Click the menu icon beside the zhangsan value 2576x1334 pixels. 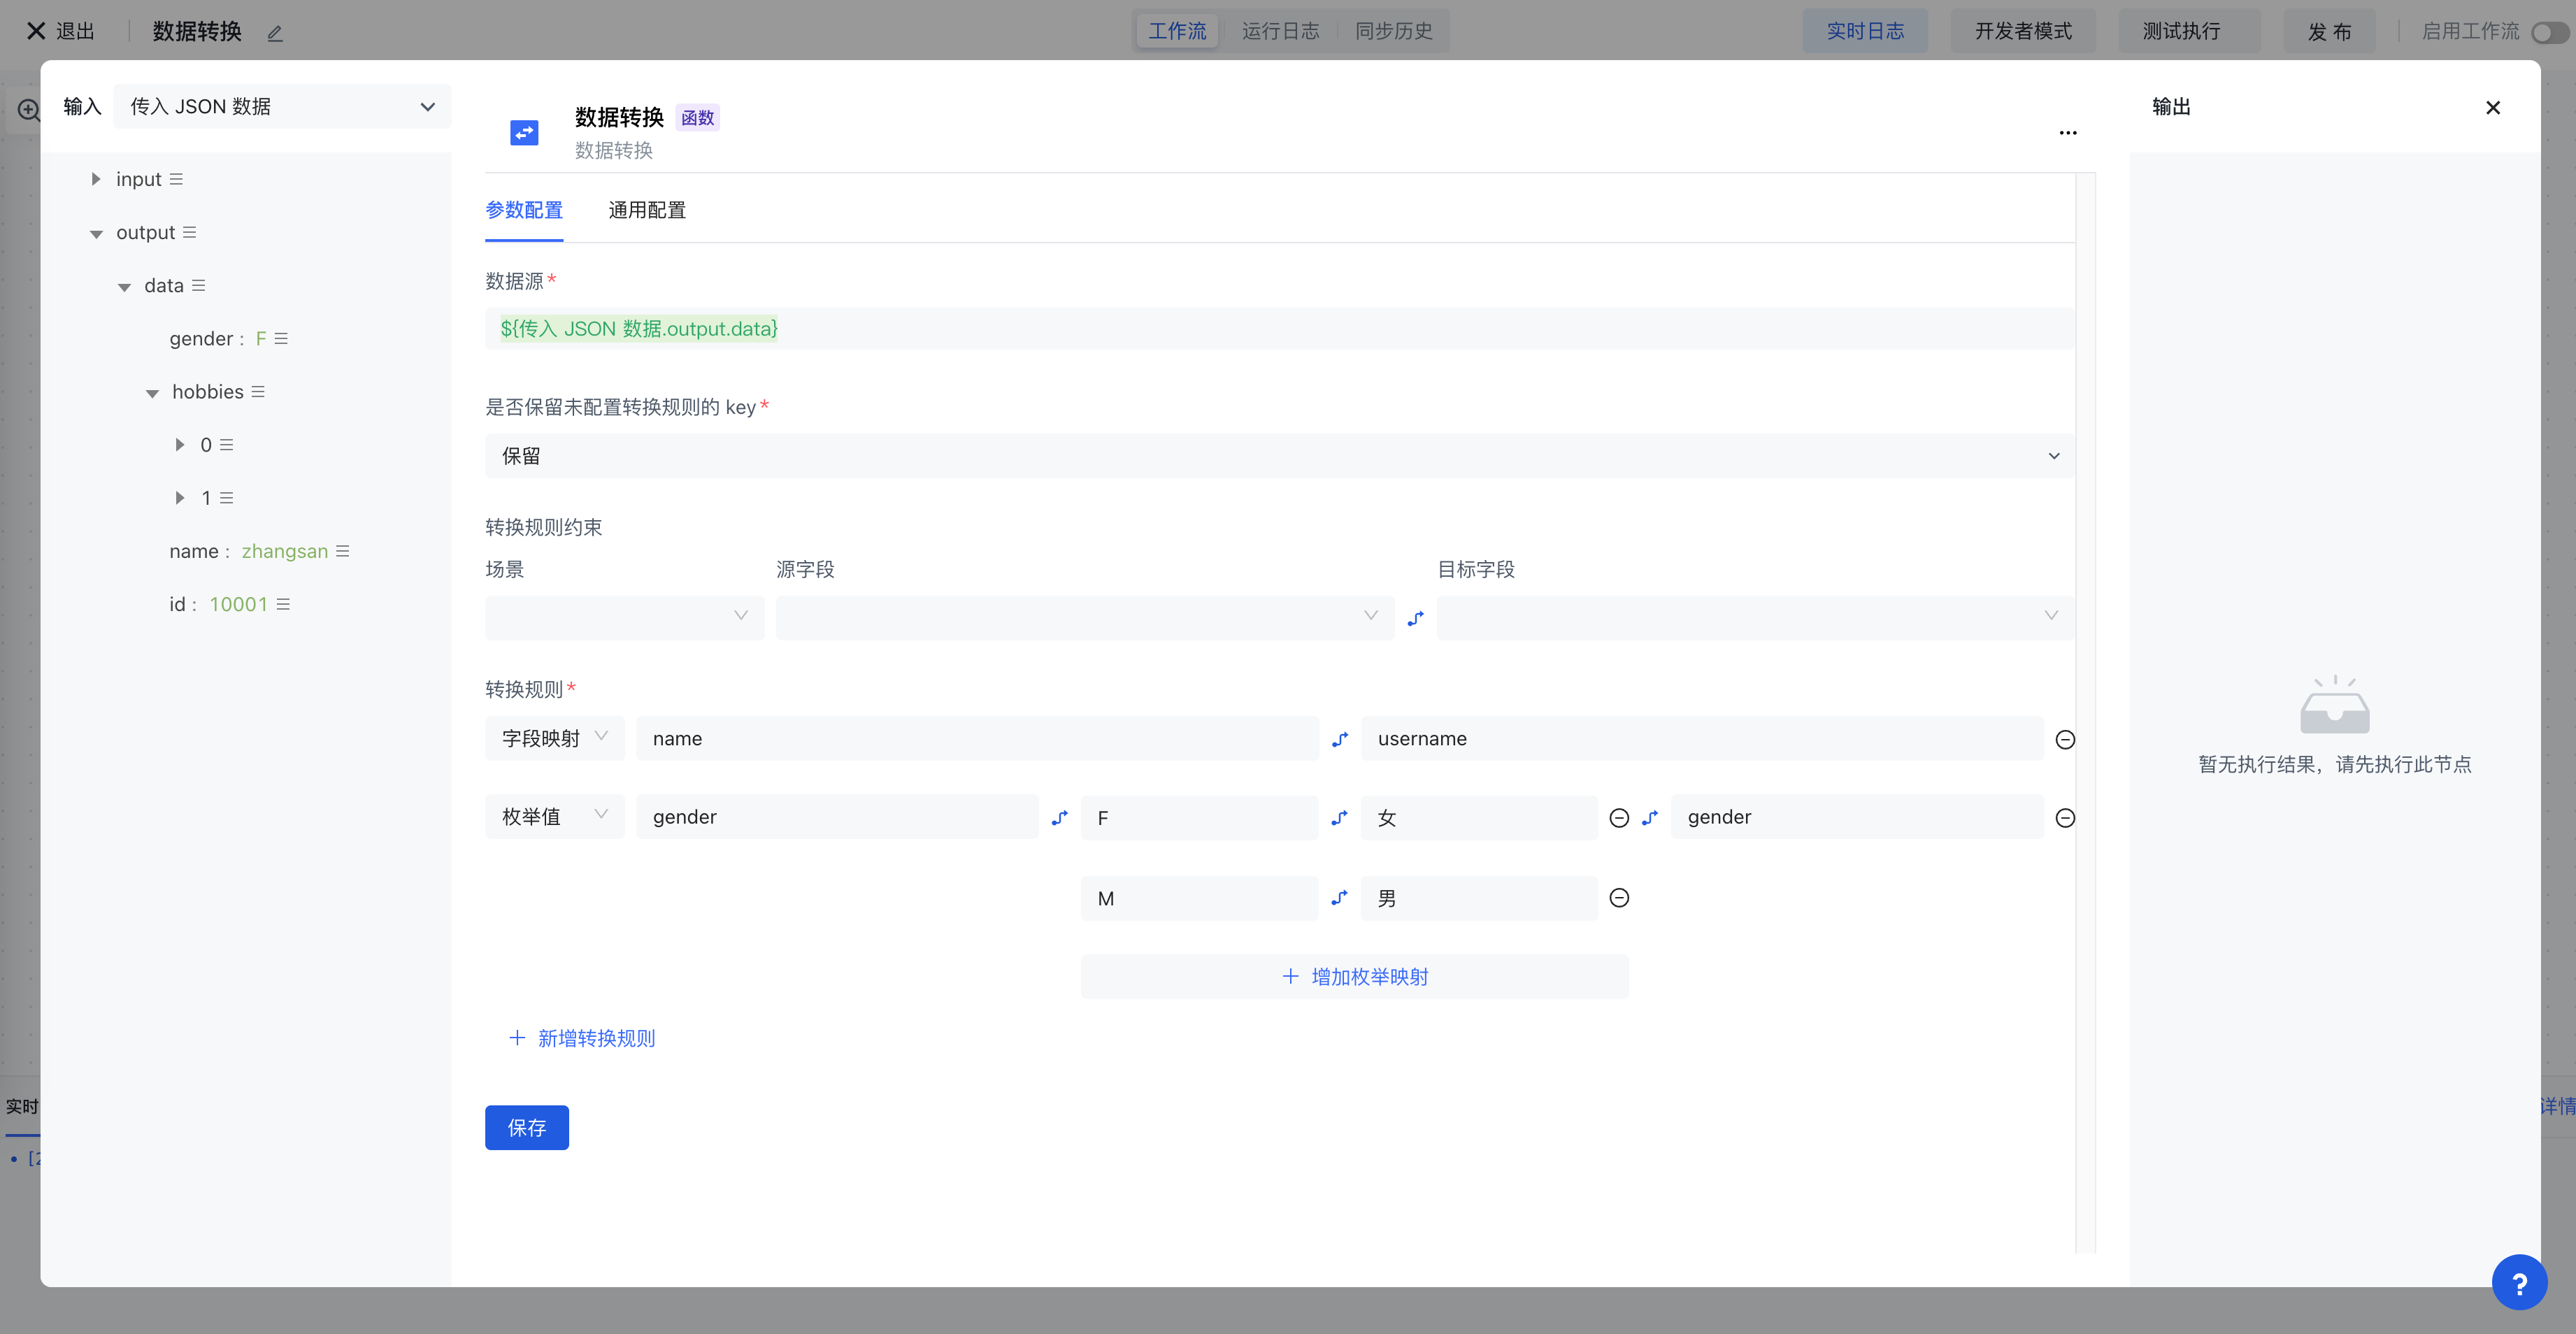coord(343,551)
